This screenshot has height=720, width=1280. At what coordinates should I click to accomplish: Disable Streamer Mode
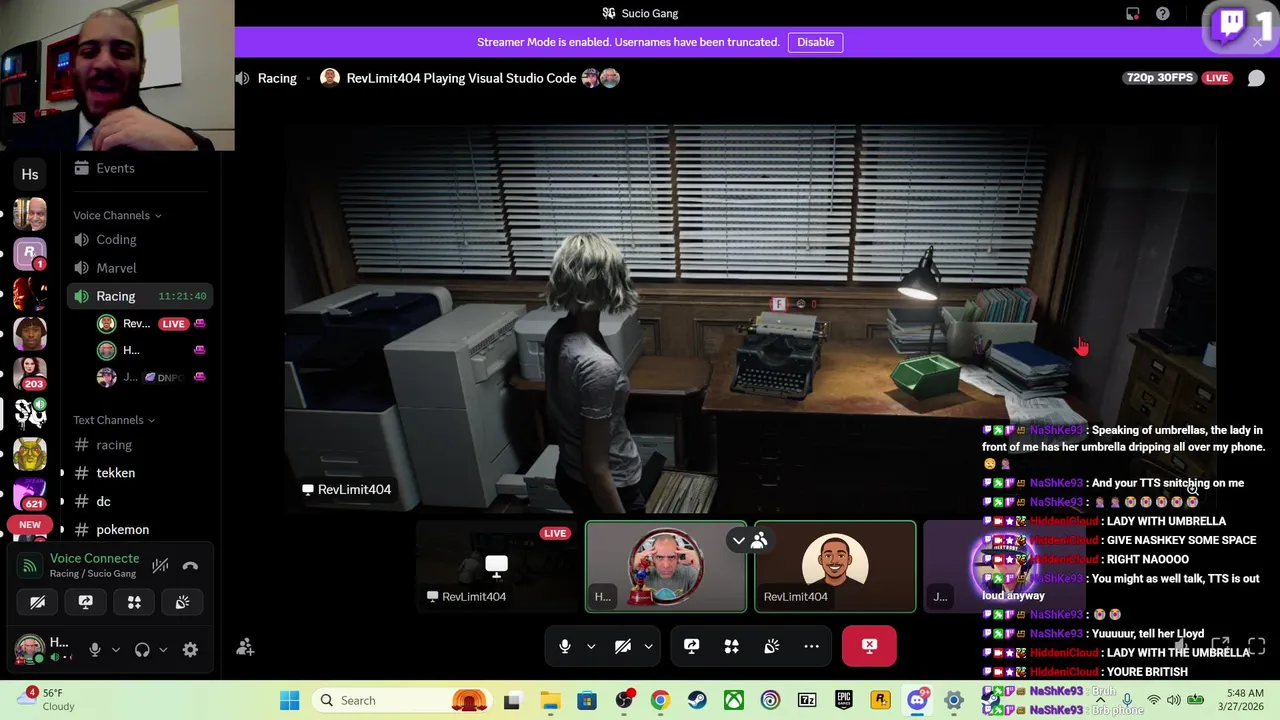[x=815, y=42]
